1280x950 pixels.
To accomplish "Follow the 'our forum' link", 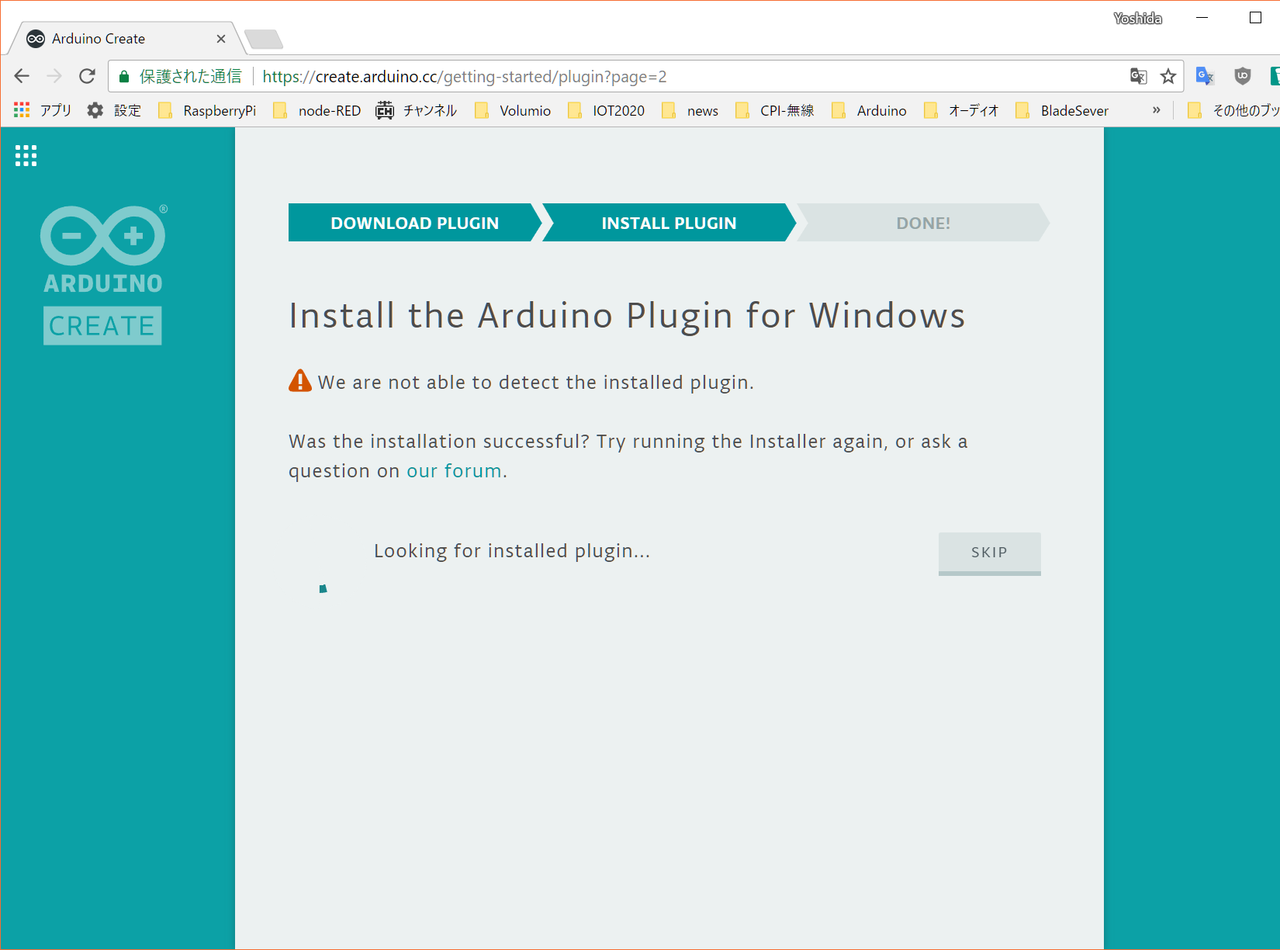I will [x=454, y=471].
